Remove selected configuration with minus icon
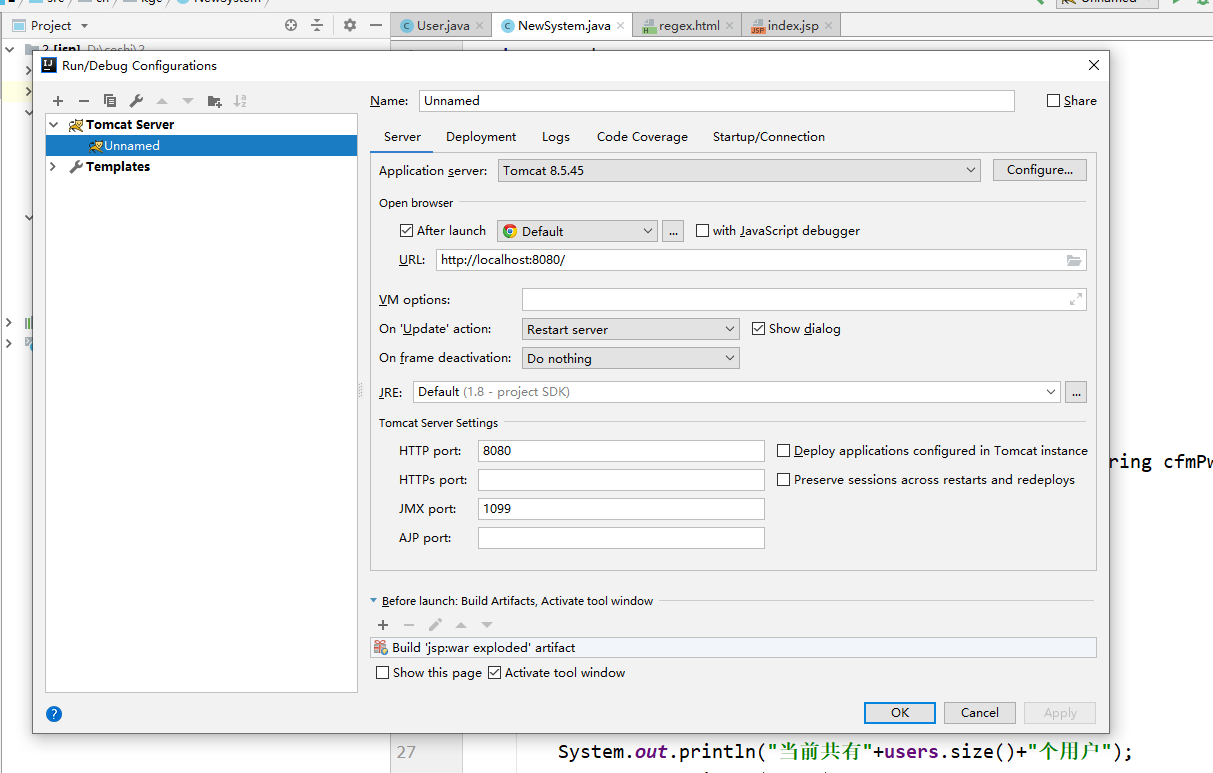The height and width of the screenshot is (773, 1213). pyautogui.click(x=84, y=101)
